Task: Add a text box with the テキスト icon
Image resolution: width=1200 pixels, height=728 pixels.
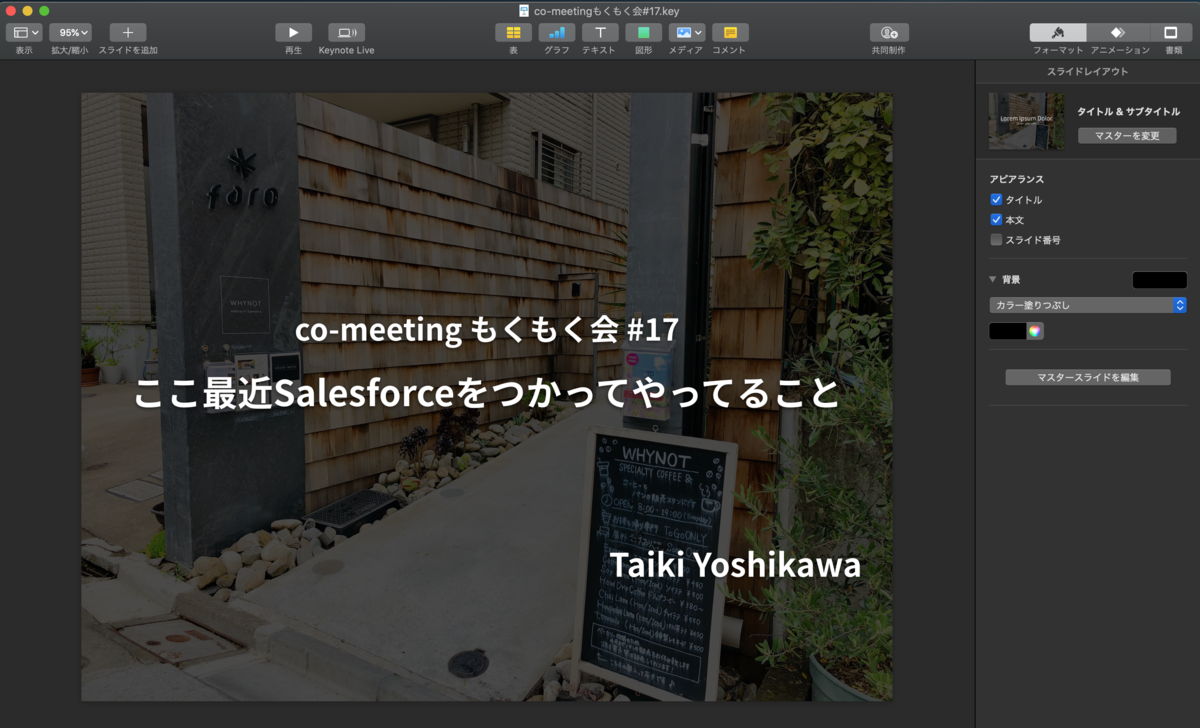Action: click(600, 33)
